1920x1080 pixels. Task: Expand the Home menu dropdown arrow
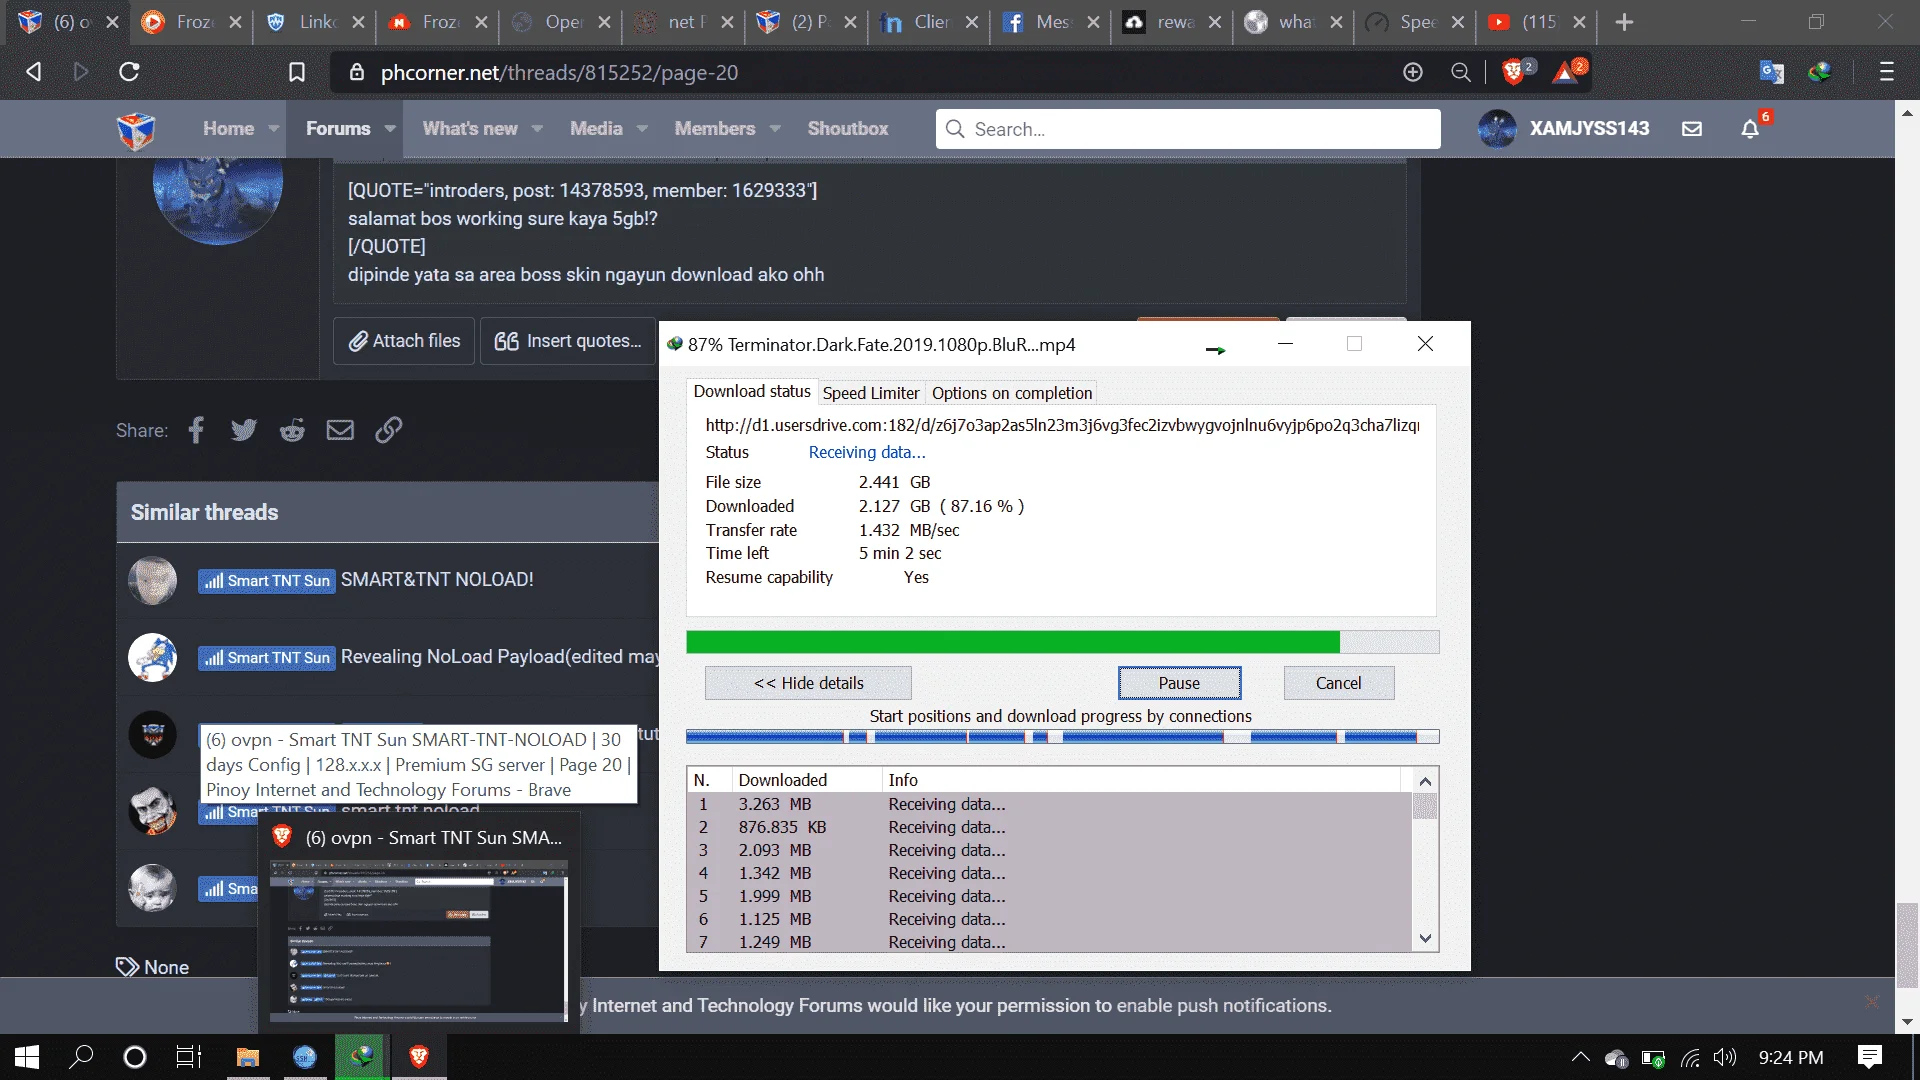pos(273,129)
